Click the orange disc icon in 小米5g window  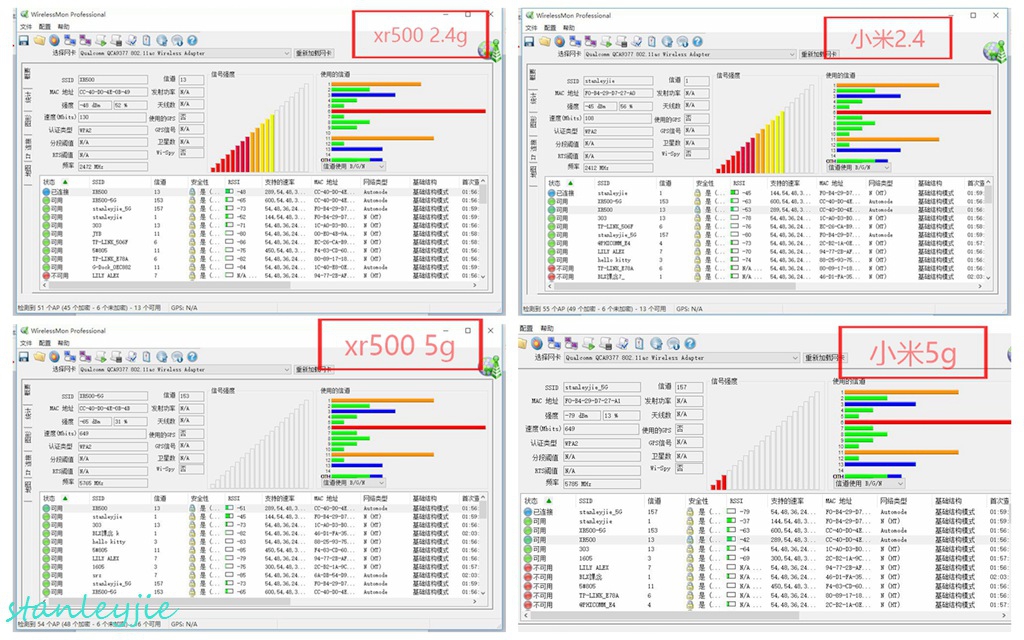tap(537, 344)
